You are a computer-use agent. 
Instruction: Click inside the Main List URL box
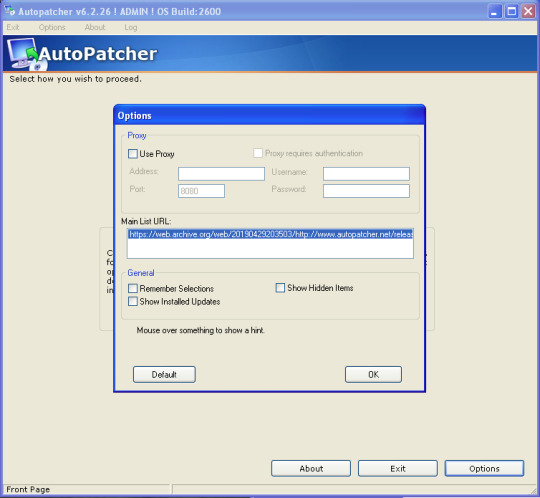tap(270, 243)
